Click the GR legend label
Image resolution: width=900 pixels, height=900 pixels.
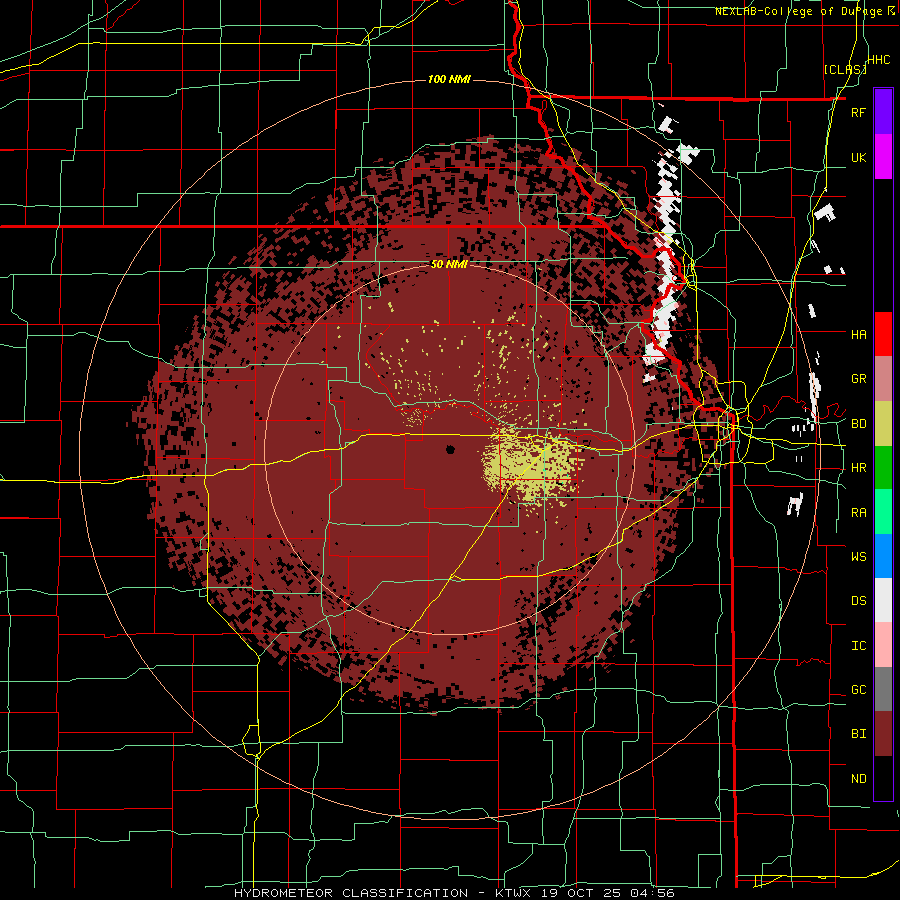click(x=858, y=379)
